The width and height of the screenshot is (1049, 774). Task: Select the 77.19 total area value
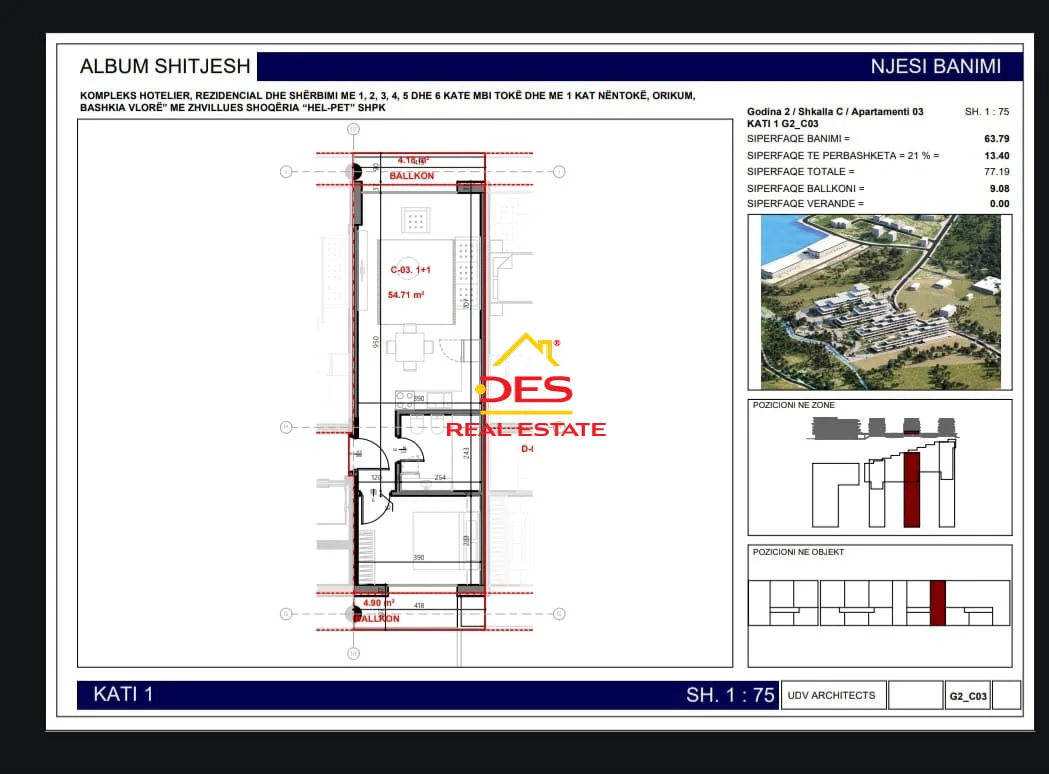tap(996, 172)
